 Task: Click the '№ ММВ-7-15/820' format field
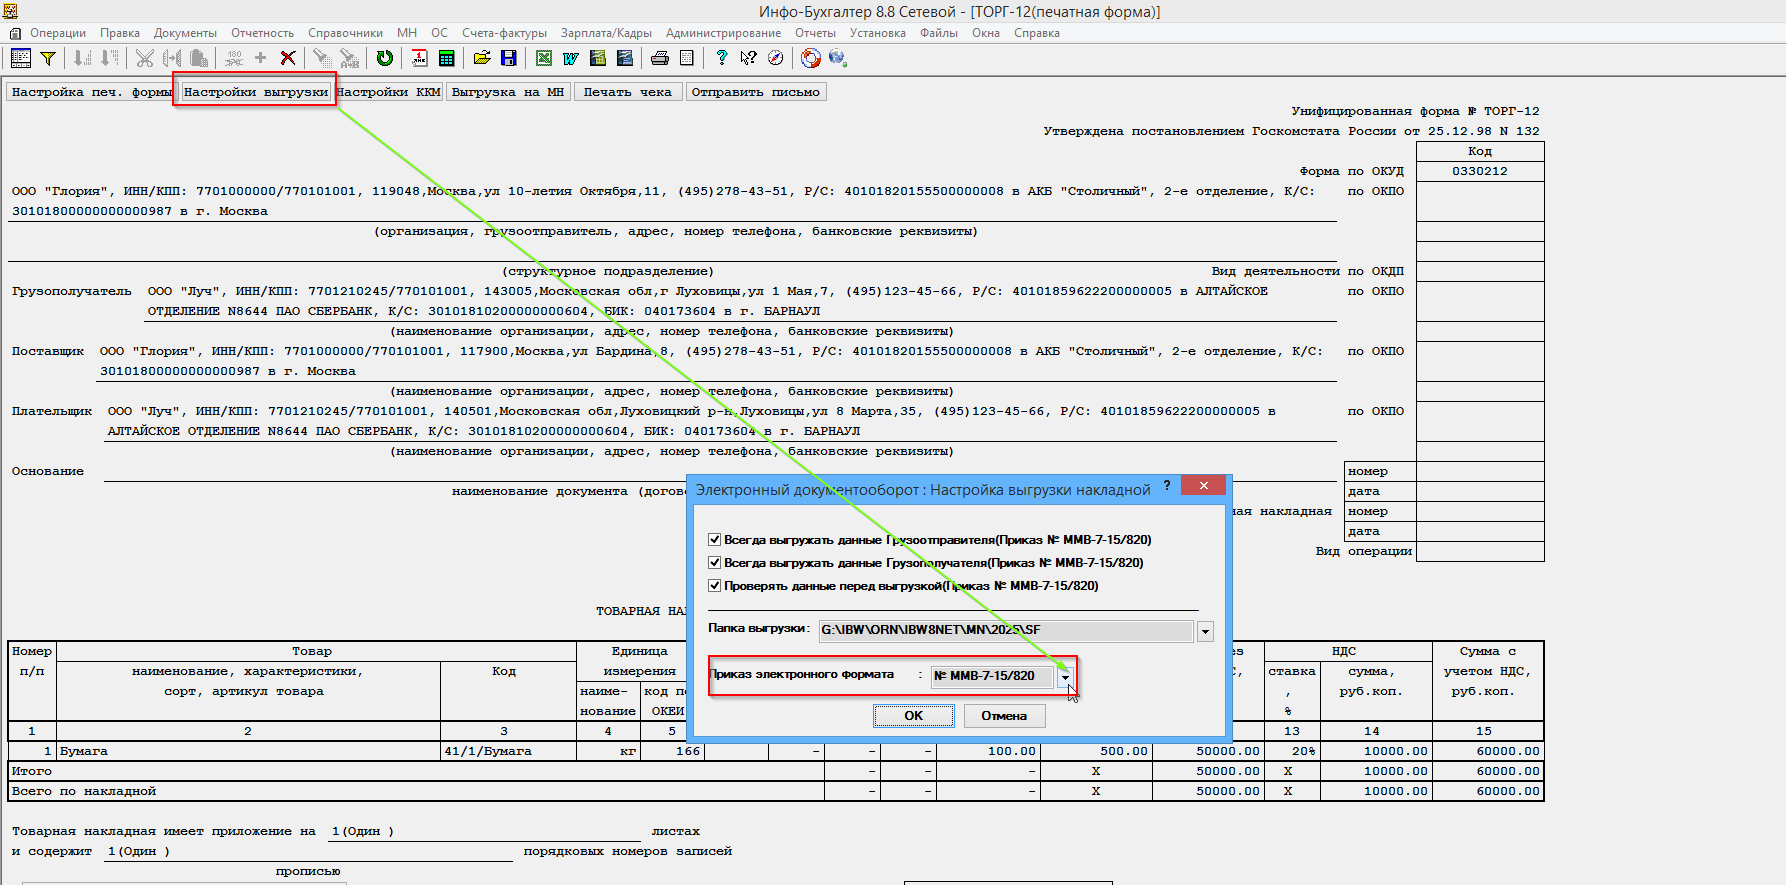point(993,677)
